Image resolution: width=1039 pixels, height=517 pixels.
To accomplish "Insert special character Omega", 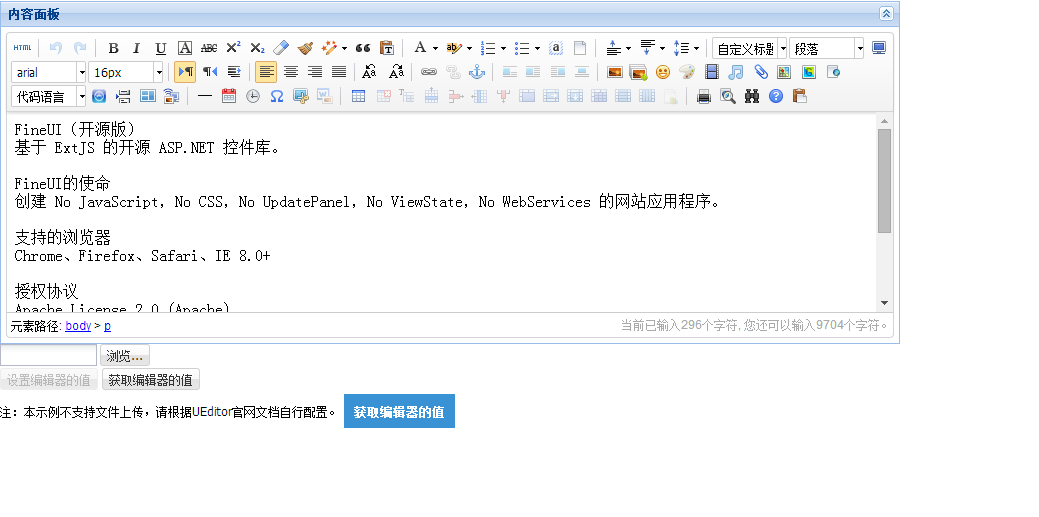I will 277,96.
